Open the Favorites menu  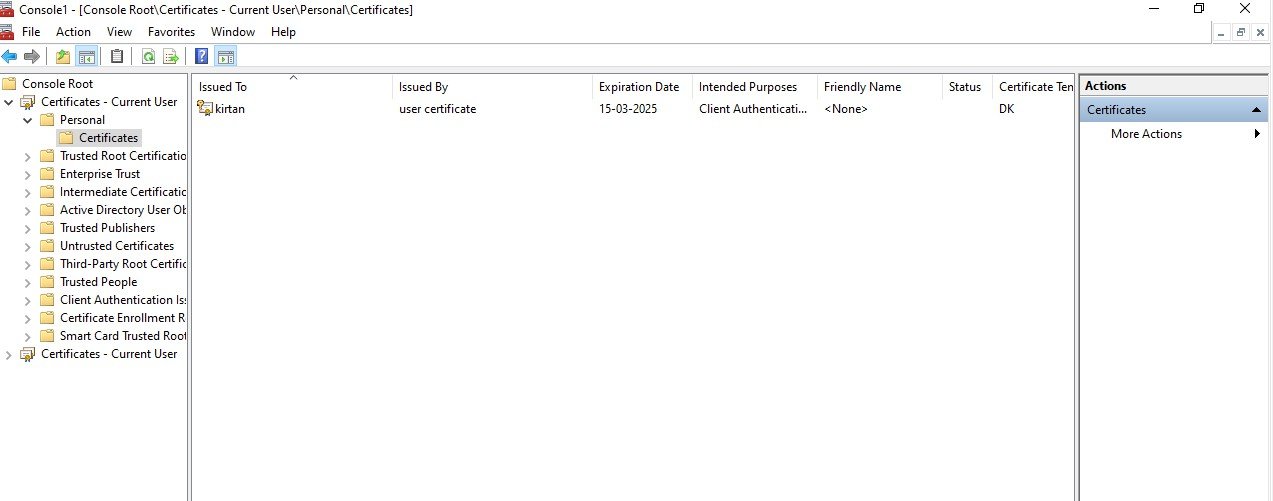coord(171,32)
